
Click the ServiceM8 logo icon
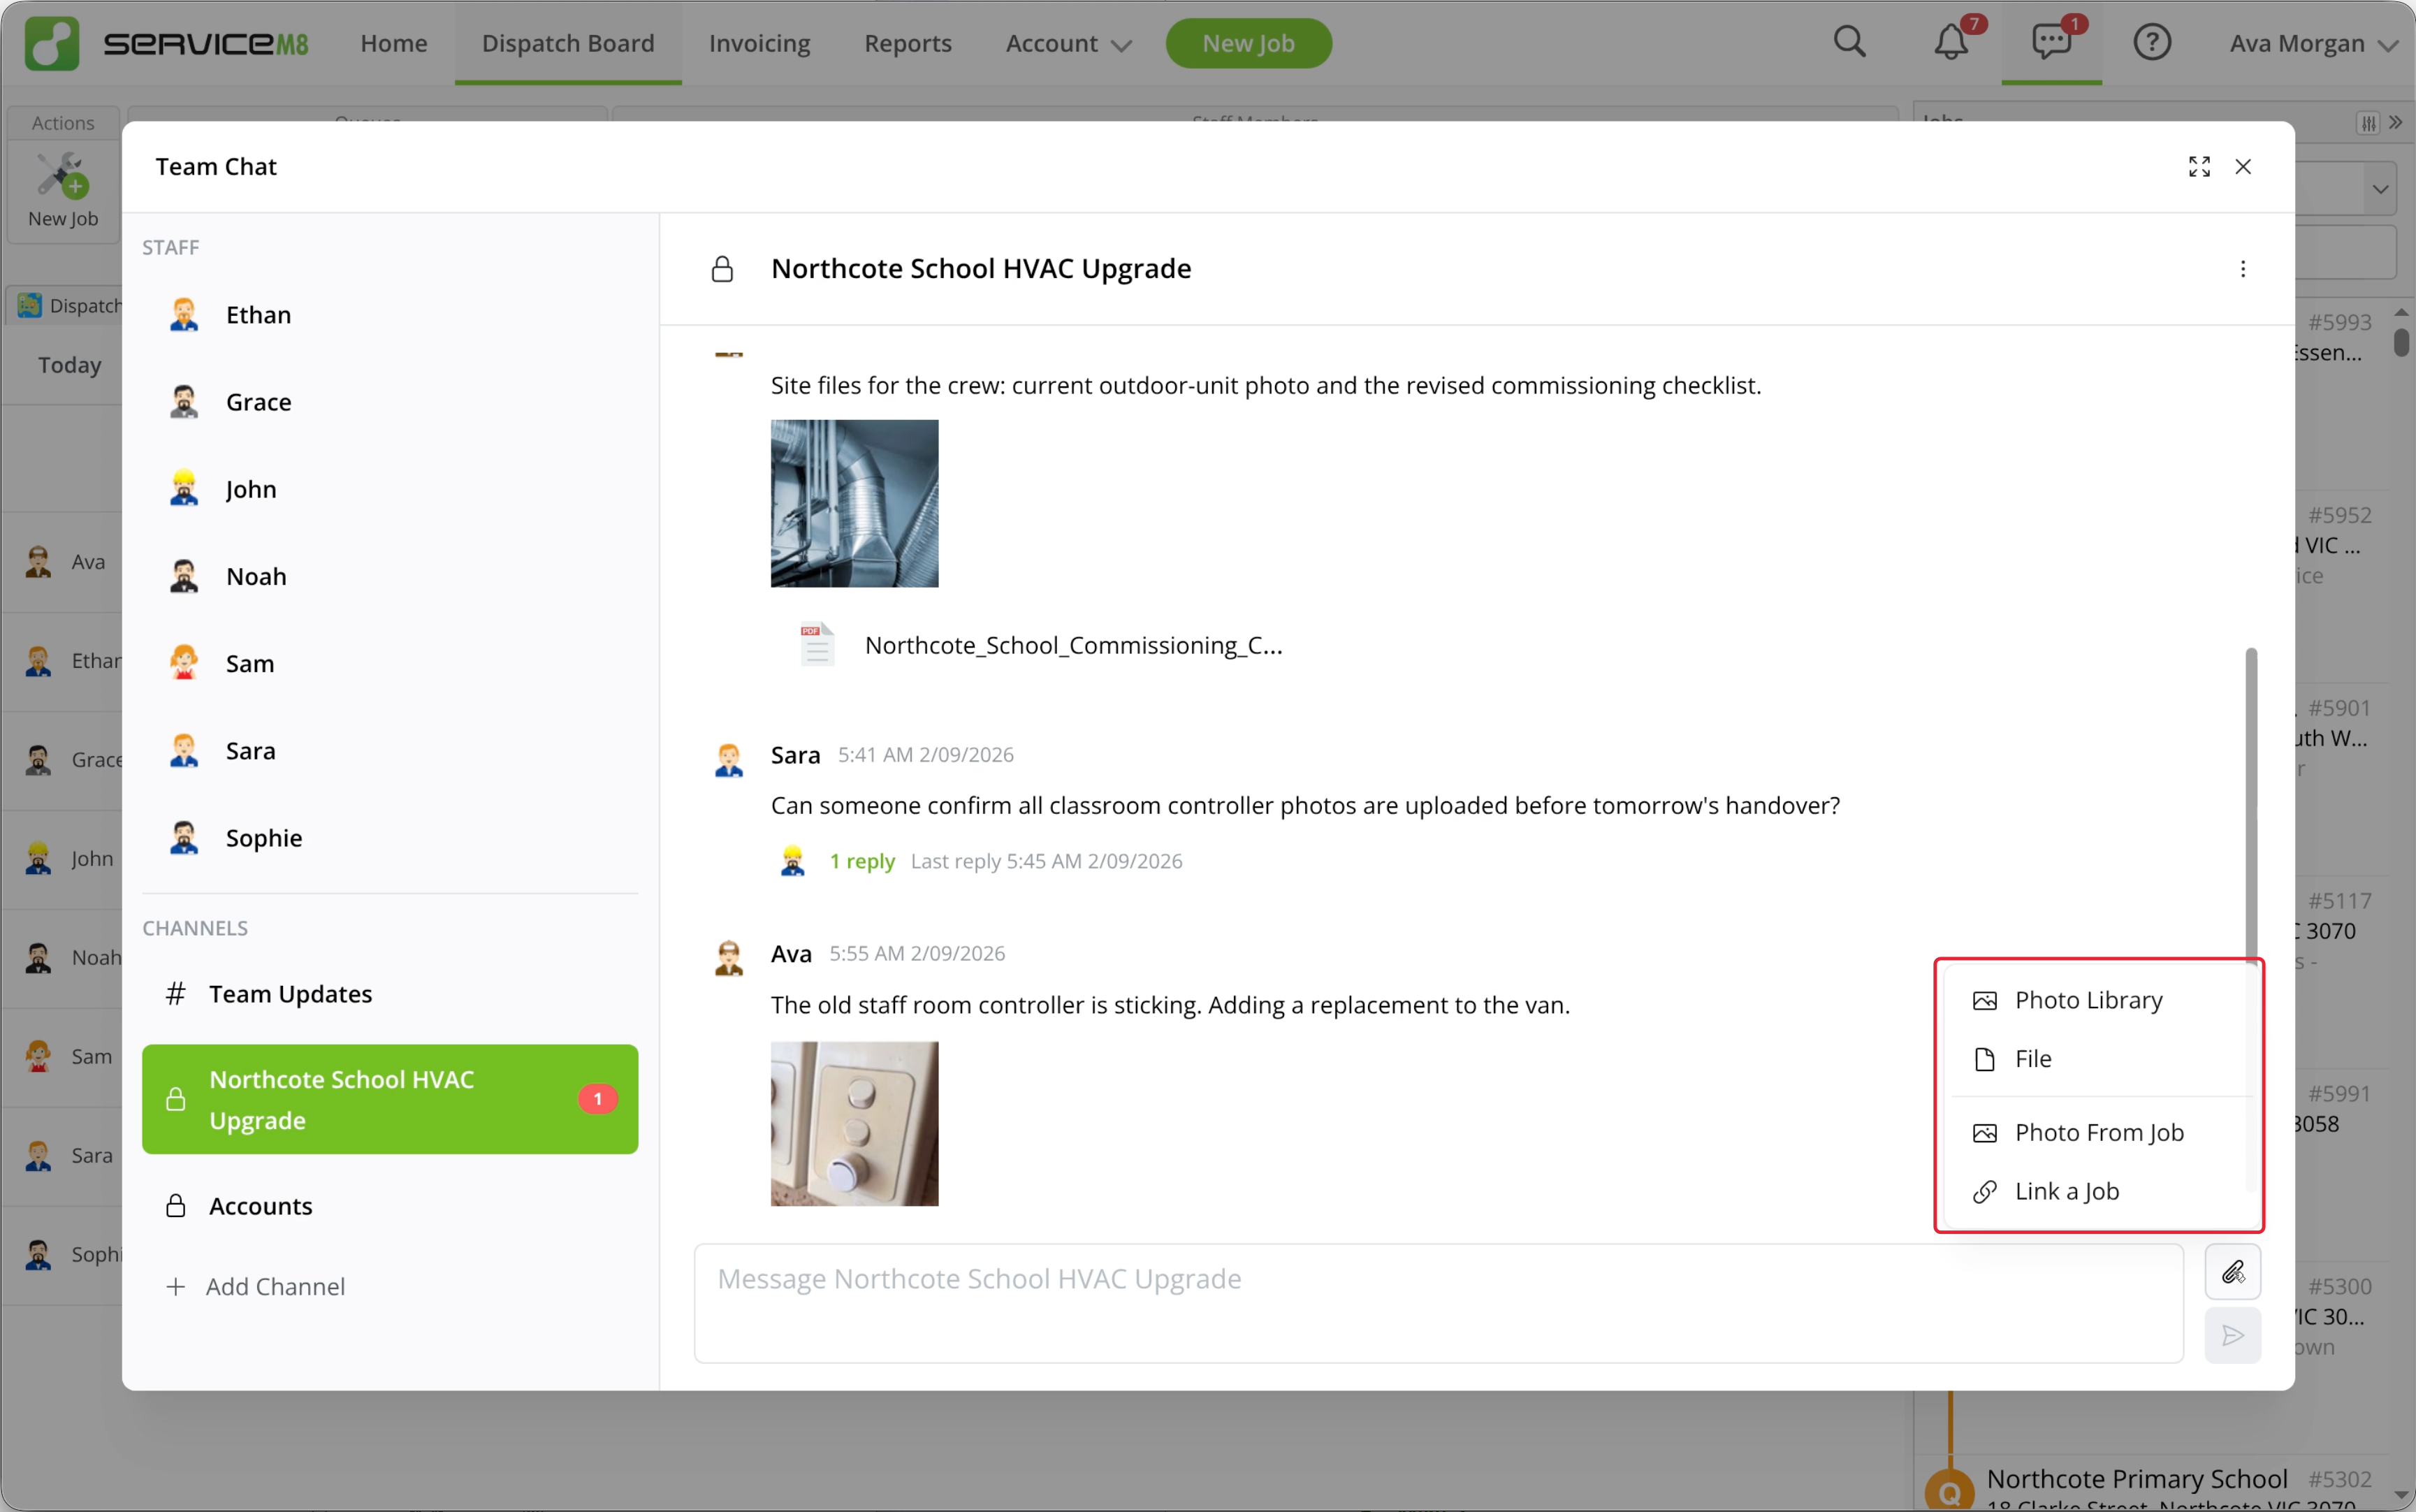tap(51, 43)
